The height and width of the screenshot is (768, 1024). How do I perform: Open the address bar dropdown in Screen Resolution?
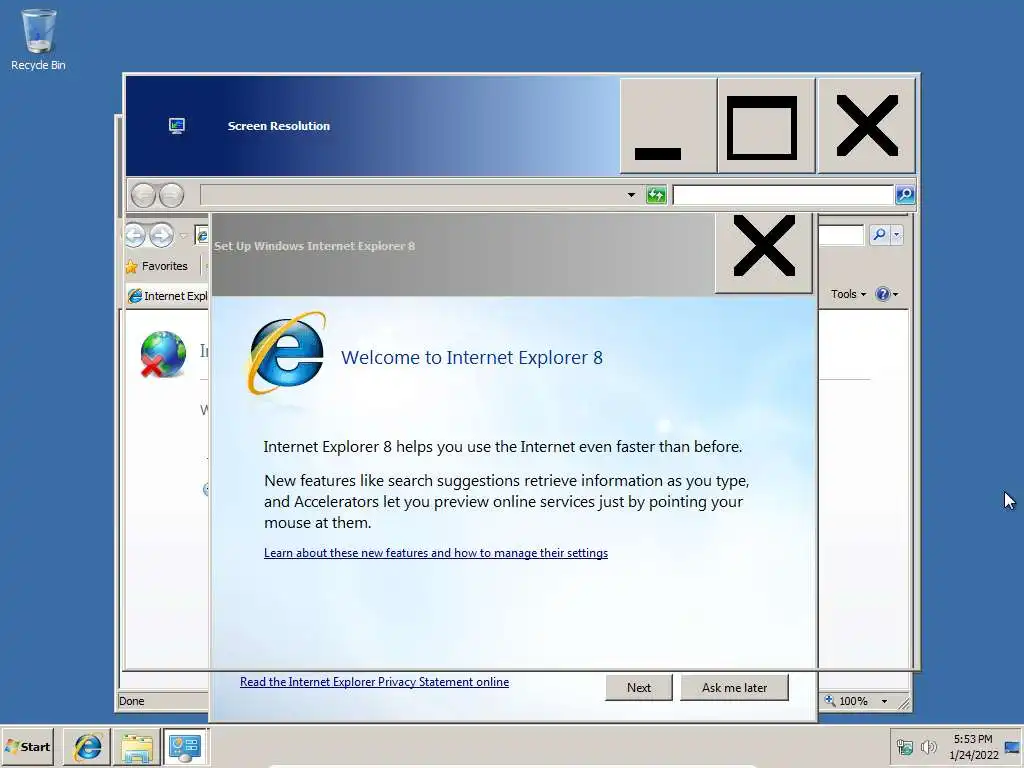tap(631, 195)
